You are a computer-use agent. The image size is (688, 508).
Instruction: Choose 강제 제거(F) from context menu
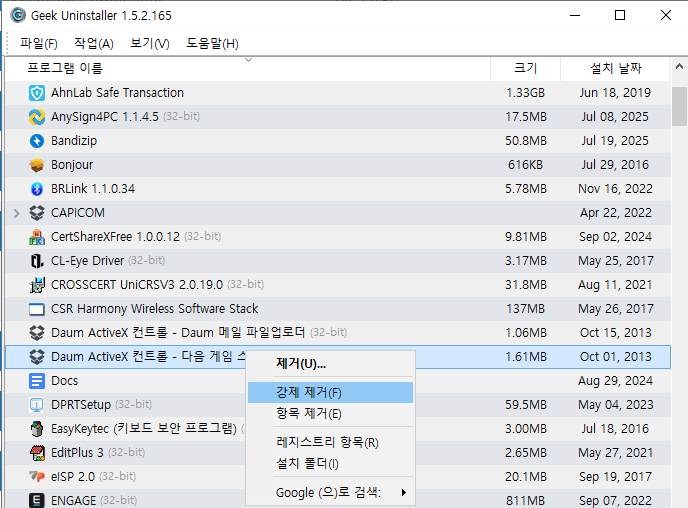click(x=330, y=392)
